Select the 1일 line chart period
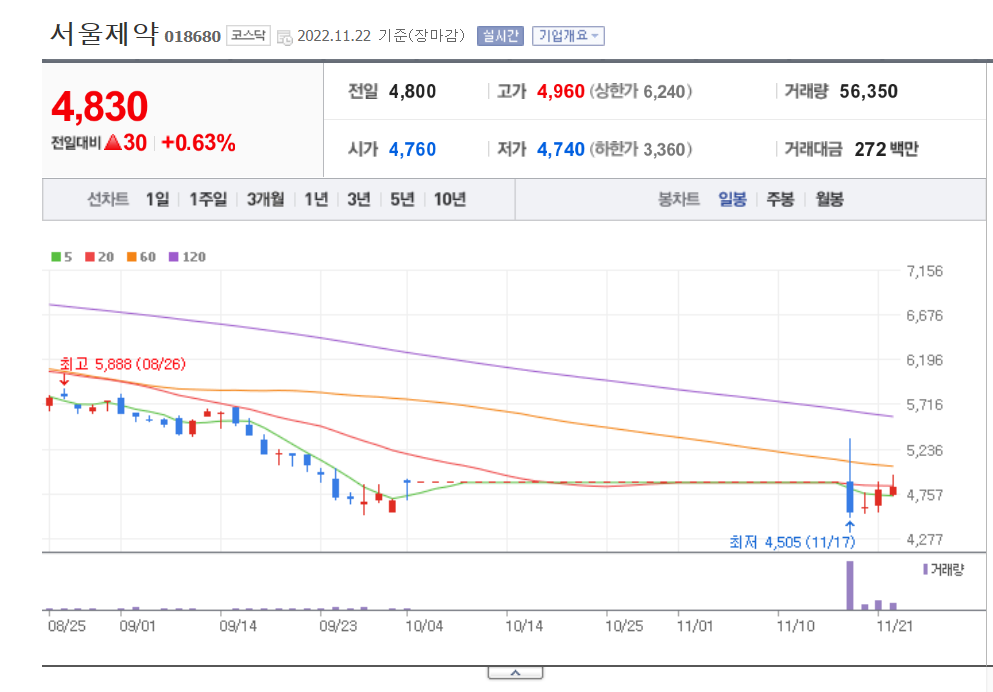Screen dimensions: 993x692 157,199
